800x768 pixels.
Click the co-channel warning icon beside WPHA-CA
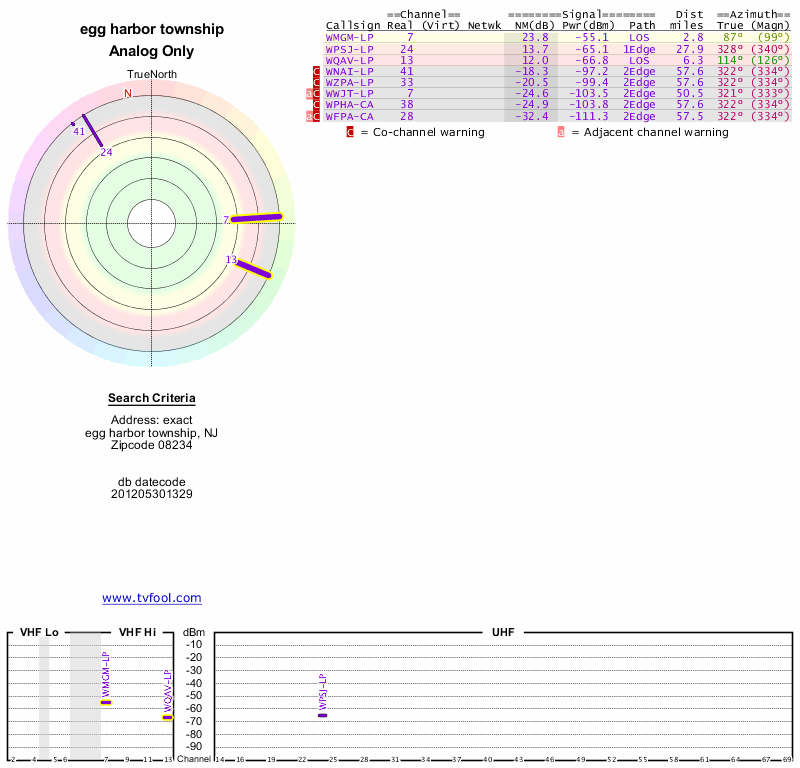(x=317, y=105)
